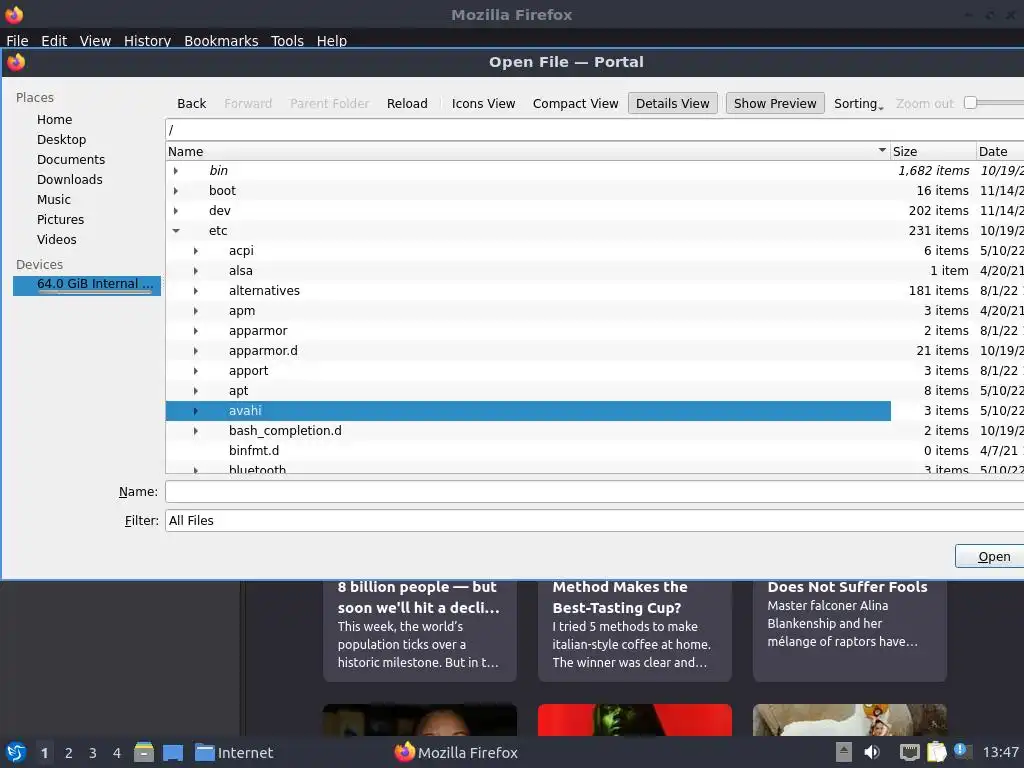Expand the apparmor.d folder

coord(195,351)
